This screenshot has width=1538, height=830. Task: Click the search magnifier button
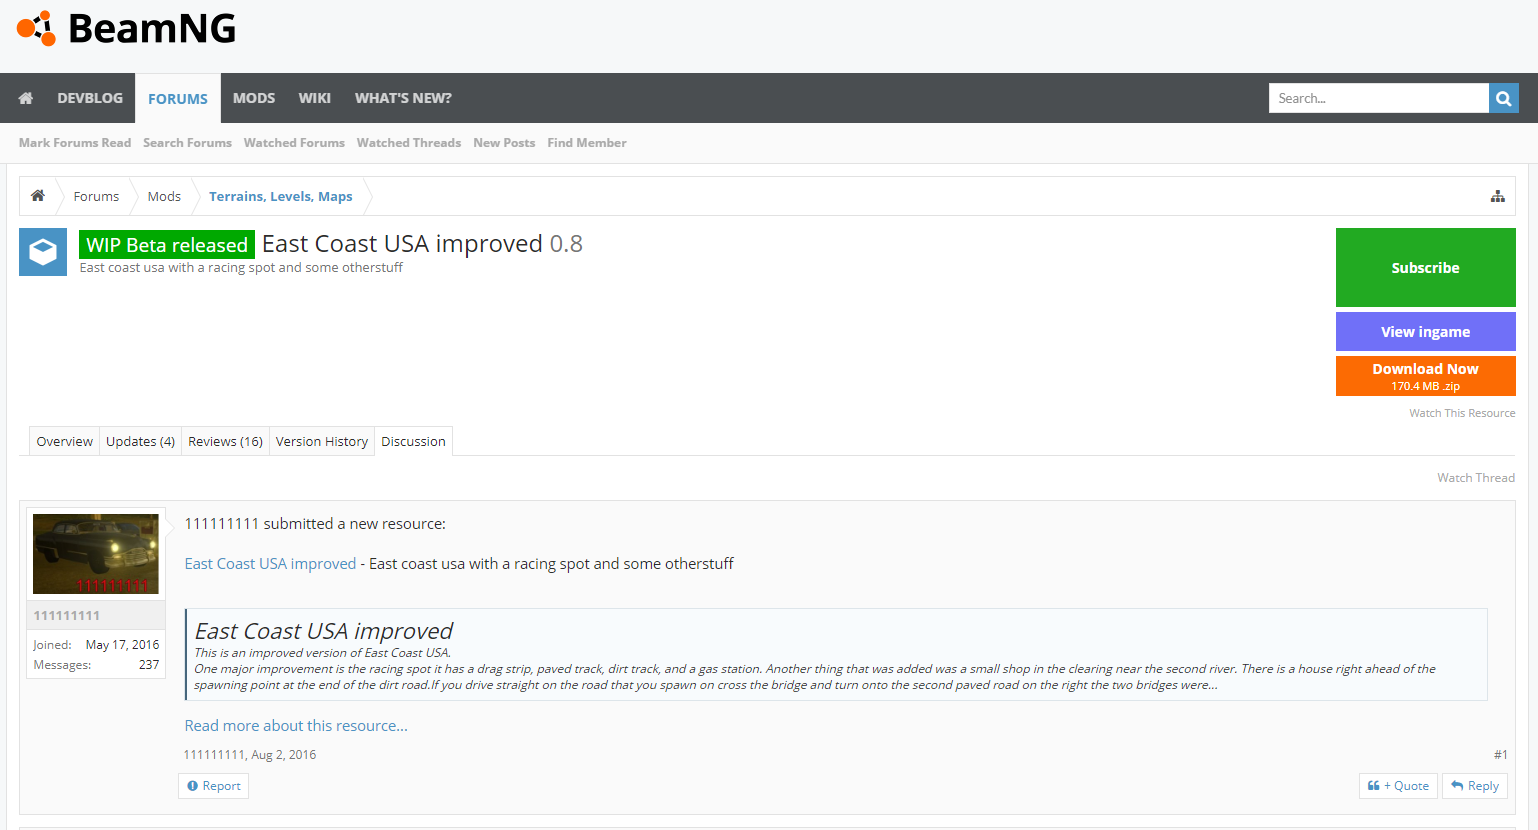coord(1503,98)
